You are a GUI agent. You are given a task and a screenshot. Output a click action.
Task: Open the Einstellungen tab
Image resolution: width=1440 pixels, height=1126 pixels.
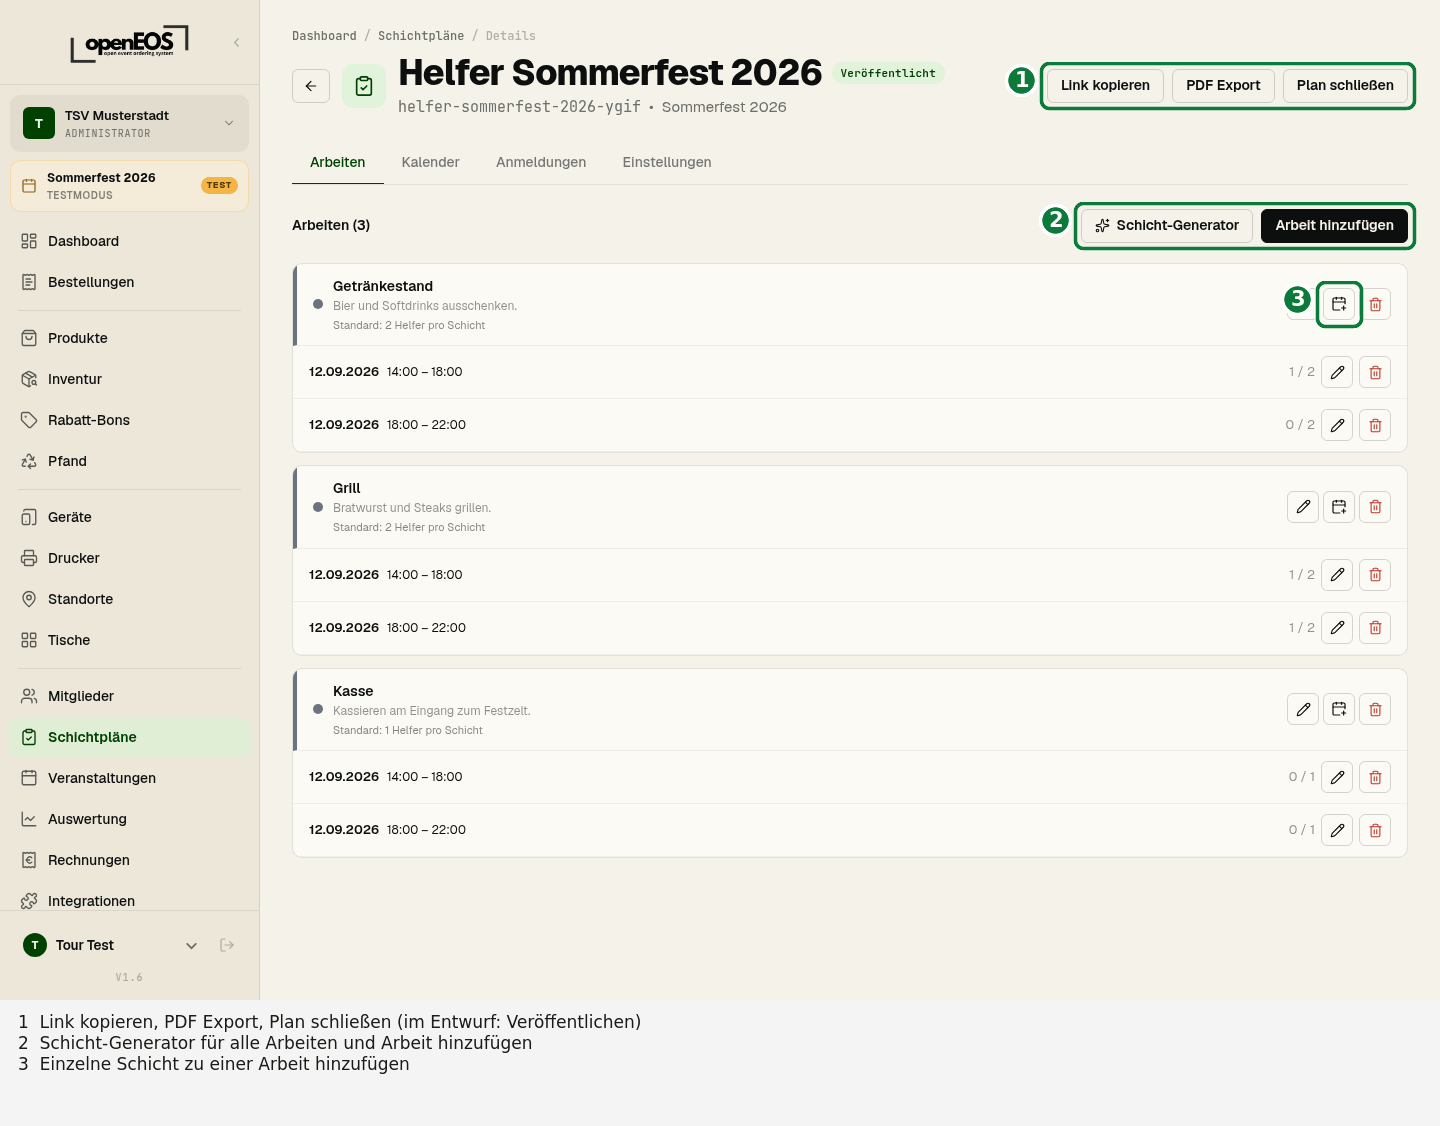667,162
